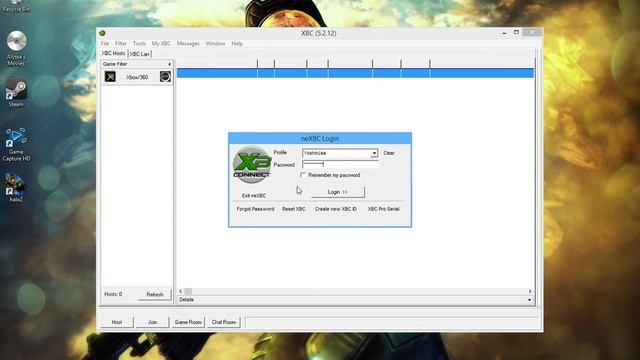Screen dimensions: 640x360
Task: Expand the Details panel dropdown
Action: click(x=529, y=300)
